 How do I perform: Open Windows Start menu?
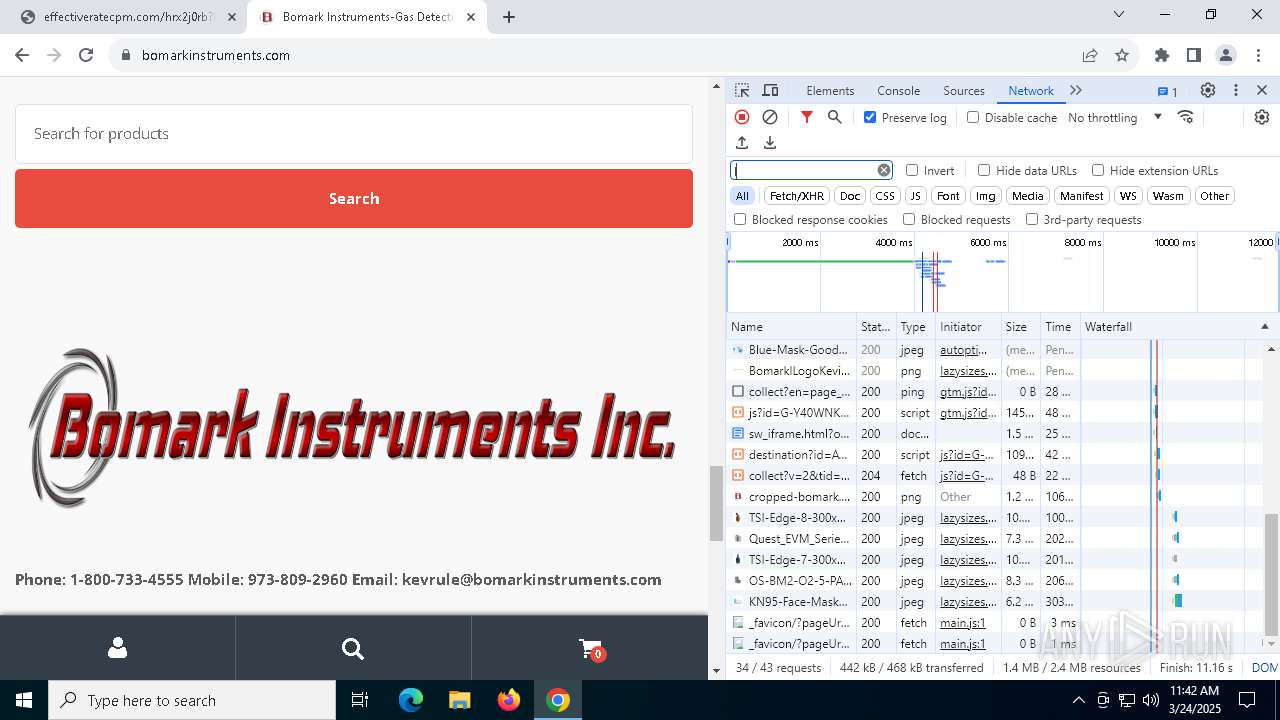coord(24,700)
